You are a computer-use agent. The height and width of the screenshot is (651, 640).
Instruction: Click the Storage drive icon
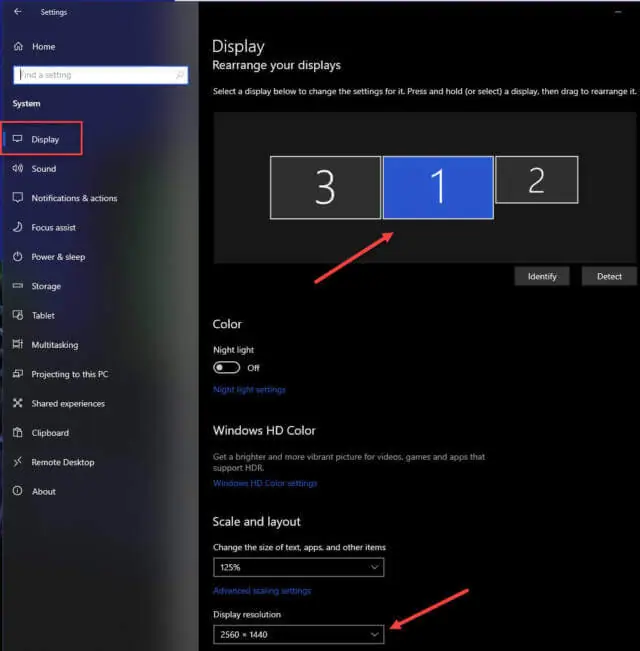point(17,286)
